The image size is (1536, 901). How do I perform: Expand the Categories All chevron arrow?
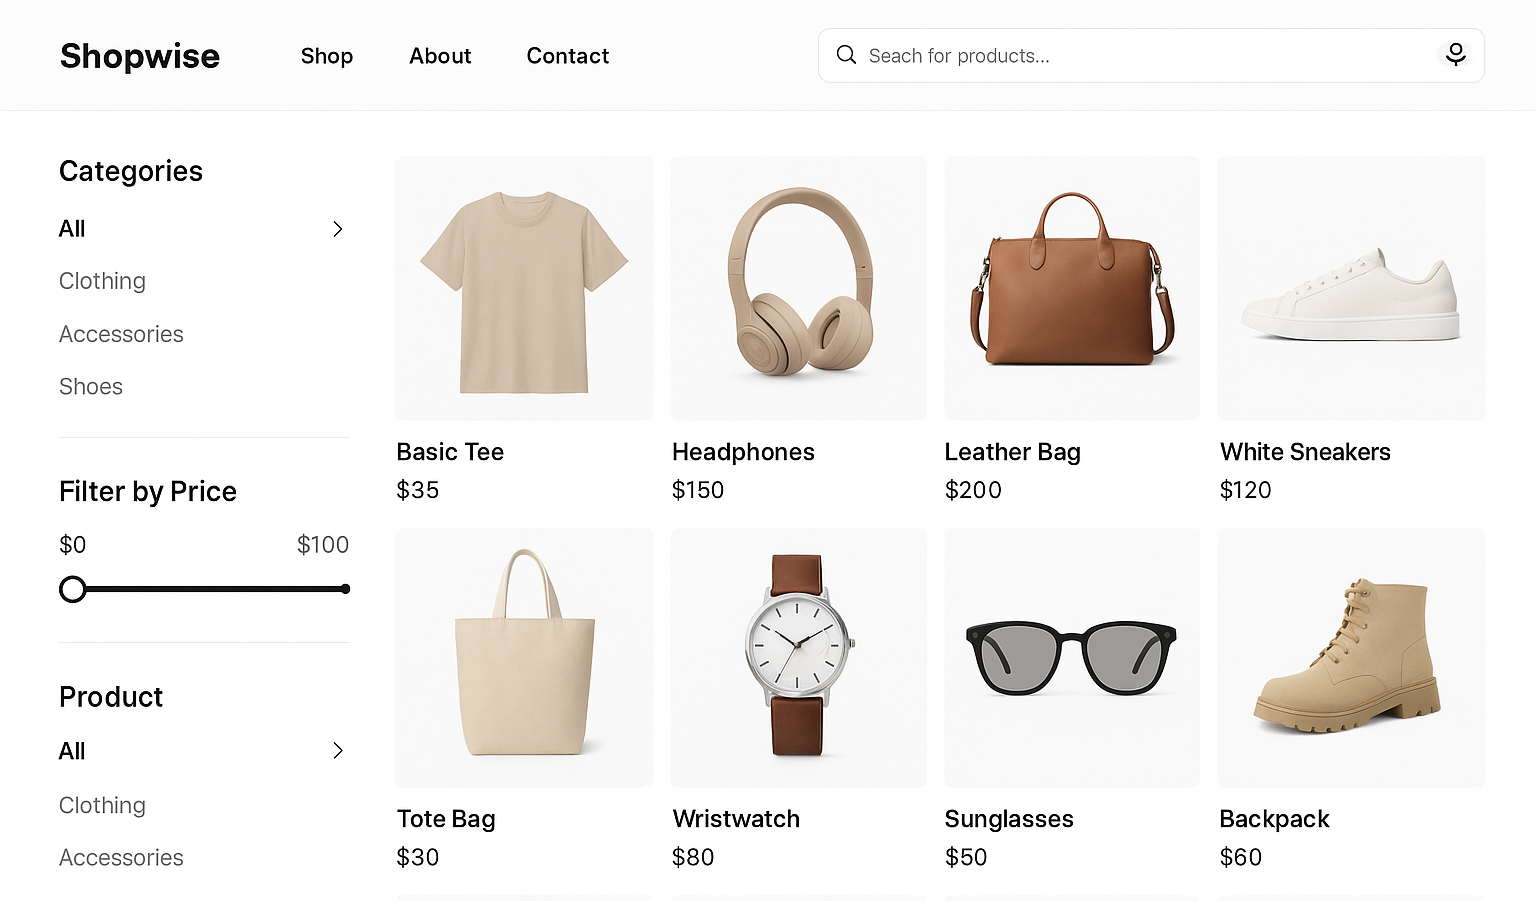tap(338, 229)
